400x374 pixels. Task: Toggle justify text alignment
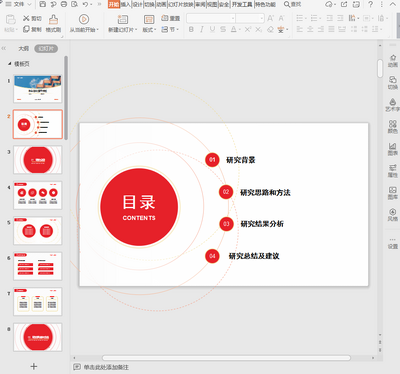[x=331, y=29]
